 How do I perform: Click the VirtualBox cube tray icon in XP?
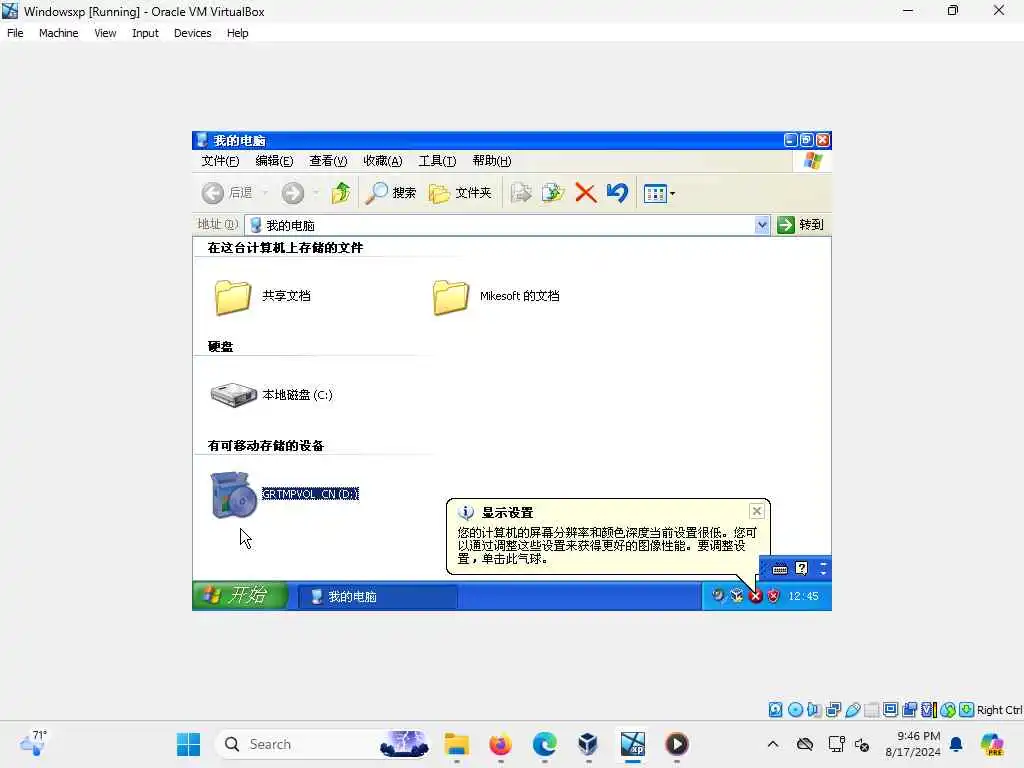click(x=737, y=596)
